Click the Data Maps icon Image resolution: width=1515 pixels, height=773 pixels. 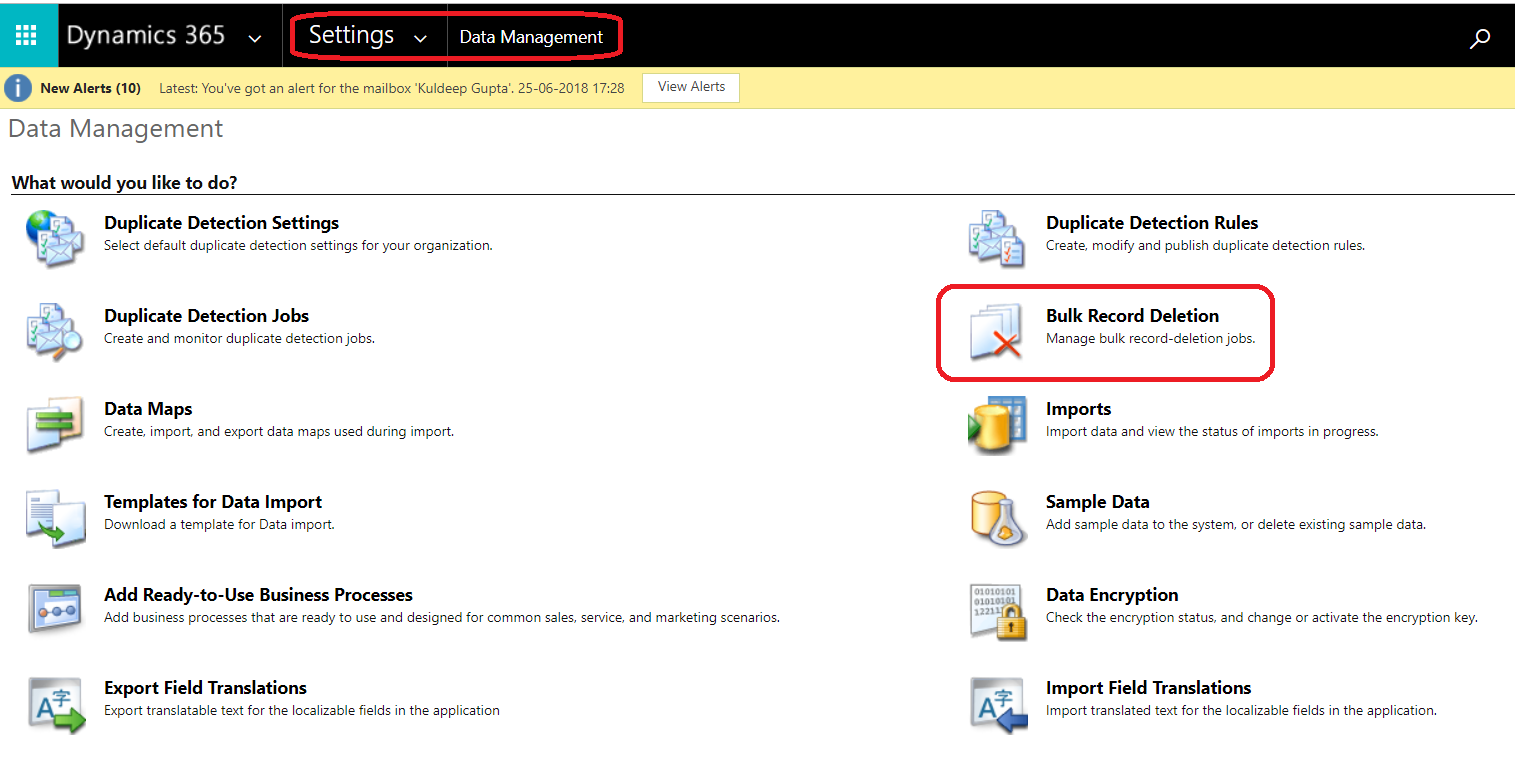56,424
